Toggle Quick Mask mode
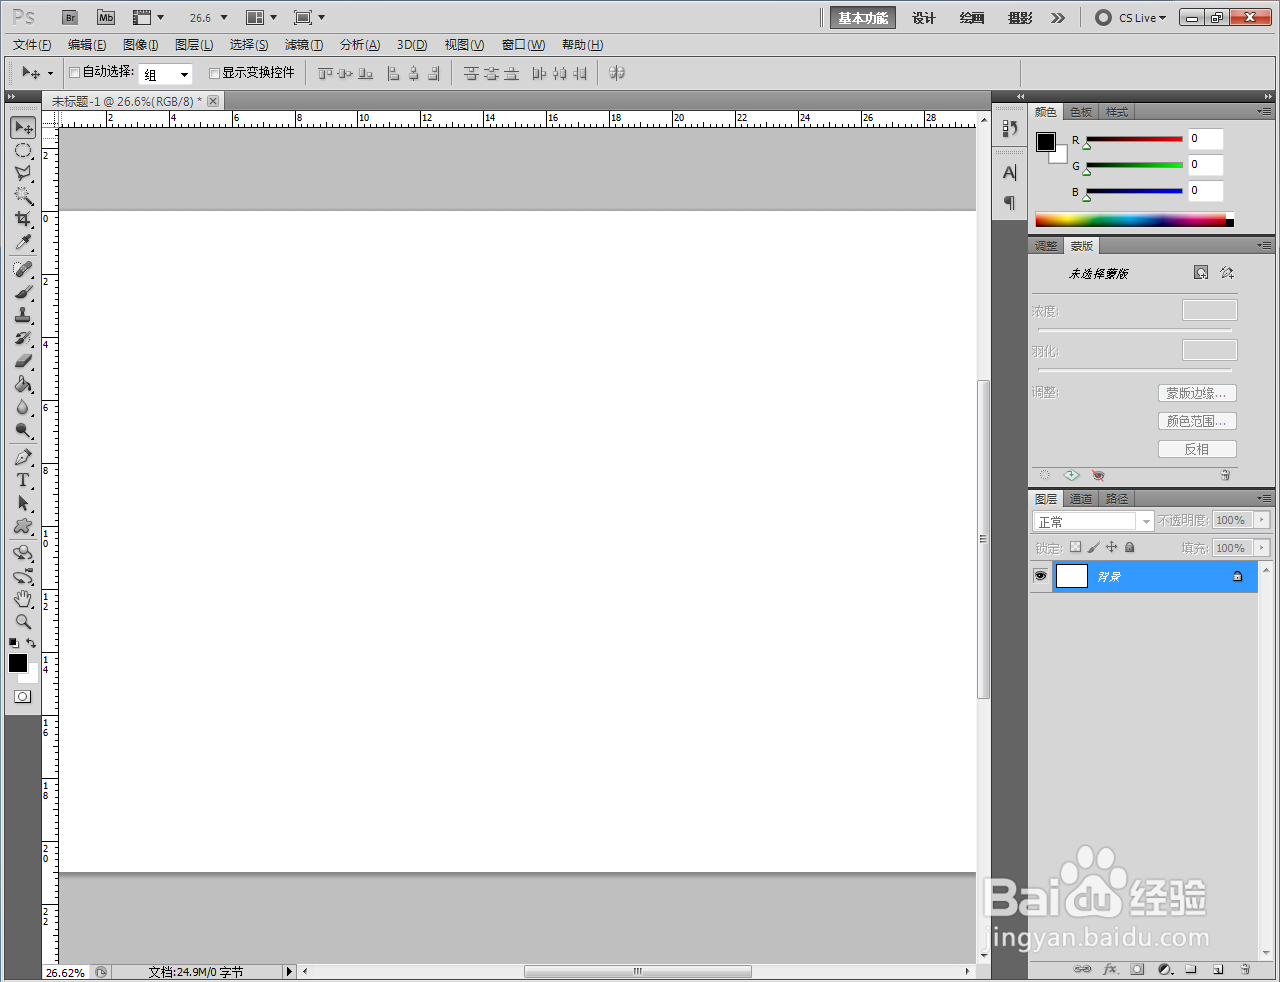Image resolution: width=1280 pixels, height=982 pixels. click(22, 697)
